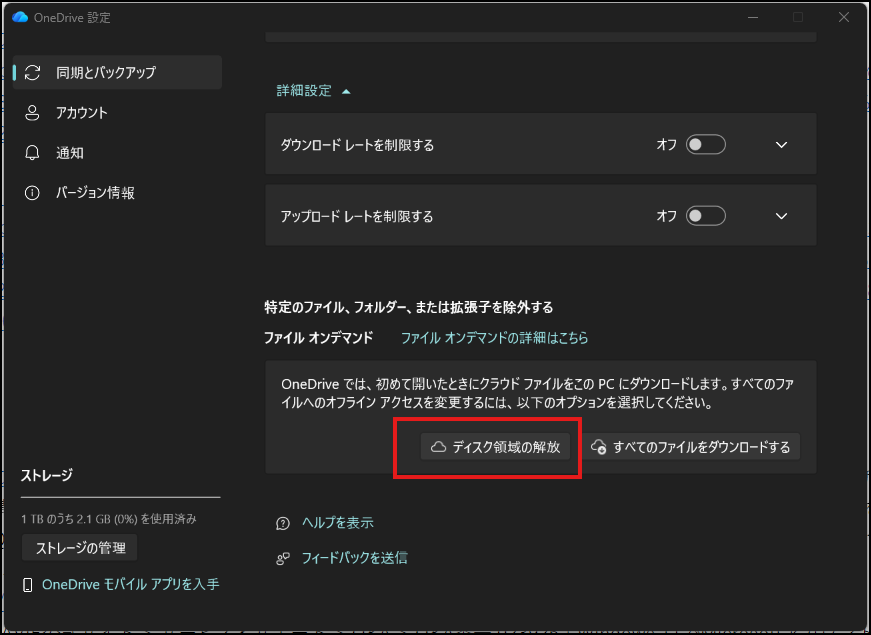Open OneDrive モバイル アプリを入手 link
Image resolution: width=871 pixels, height=635 pixels.
(x=131, y=584)
